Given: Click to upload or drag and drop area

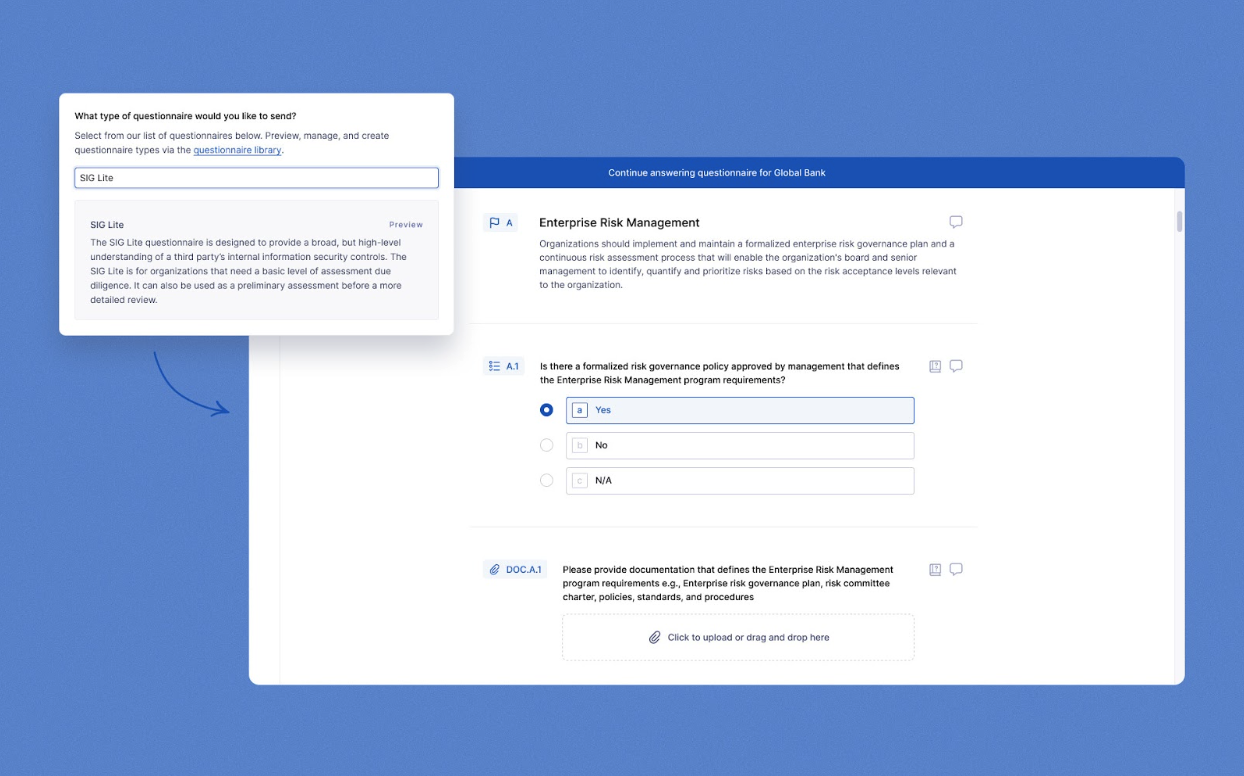Looking at the screenshot, I should 738,637.
